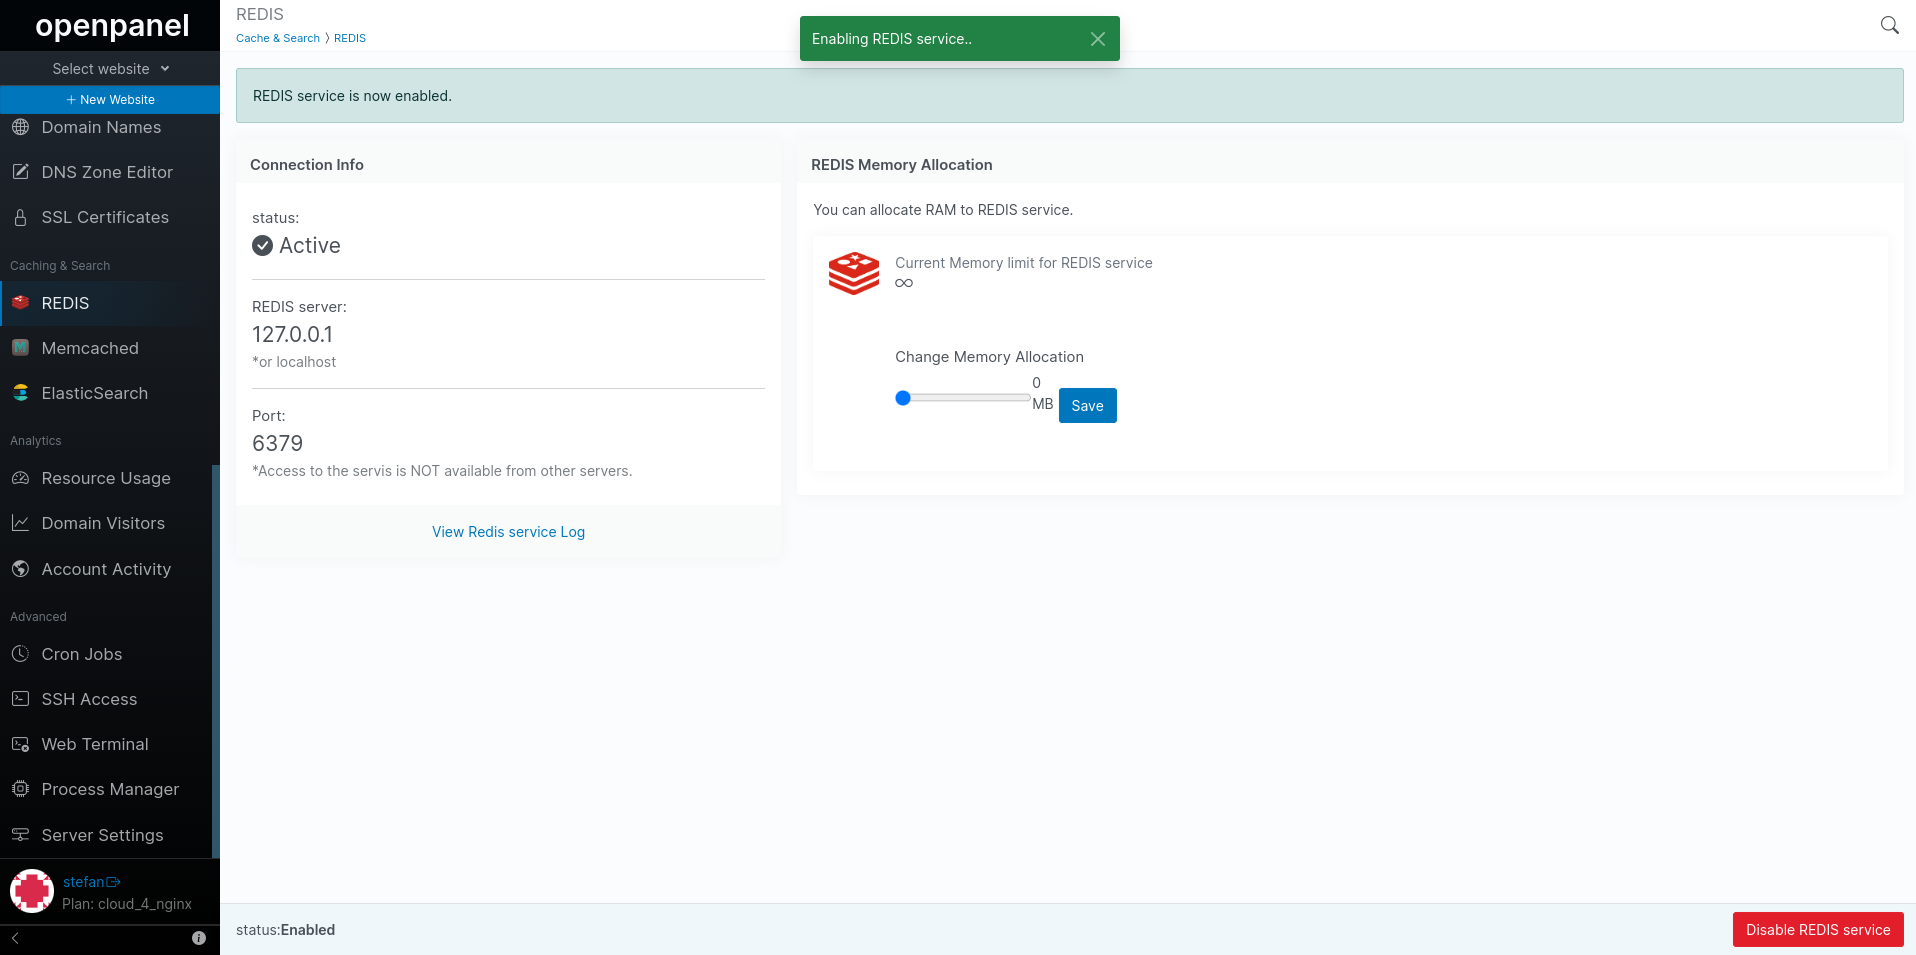
Task: Click the Active status checkmark icon
Action: coord(263,246)
